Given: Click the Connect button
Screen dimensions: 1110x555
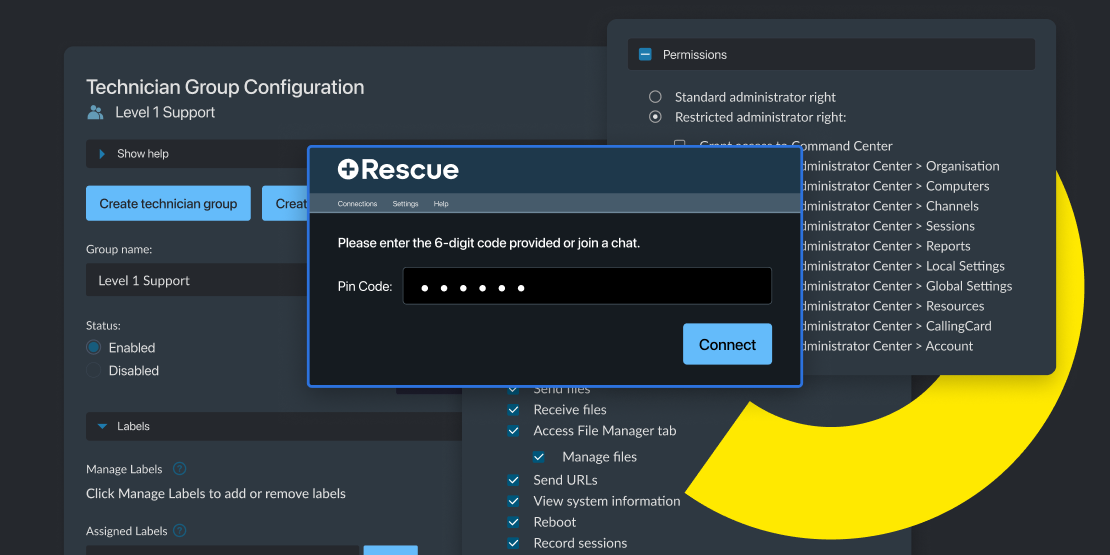Looking at the screenshot, I should pyautogui.click(x=727, y=344).
